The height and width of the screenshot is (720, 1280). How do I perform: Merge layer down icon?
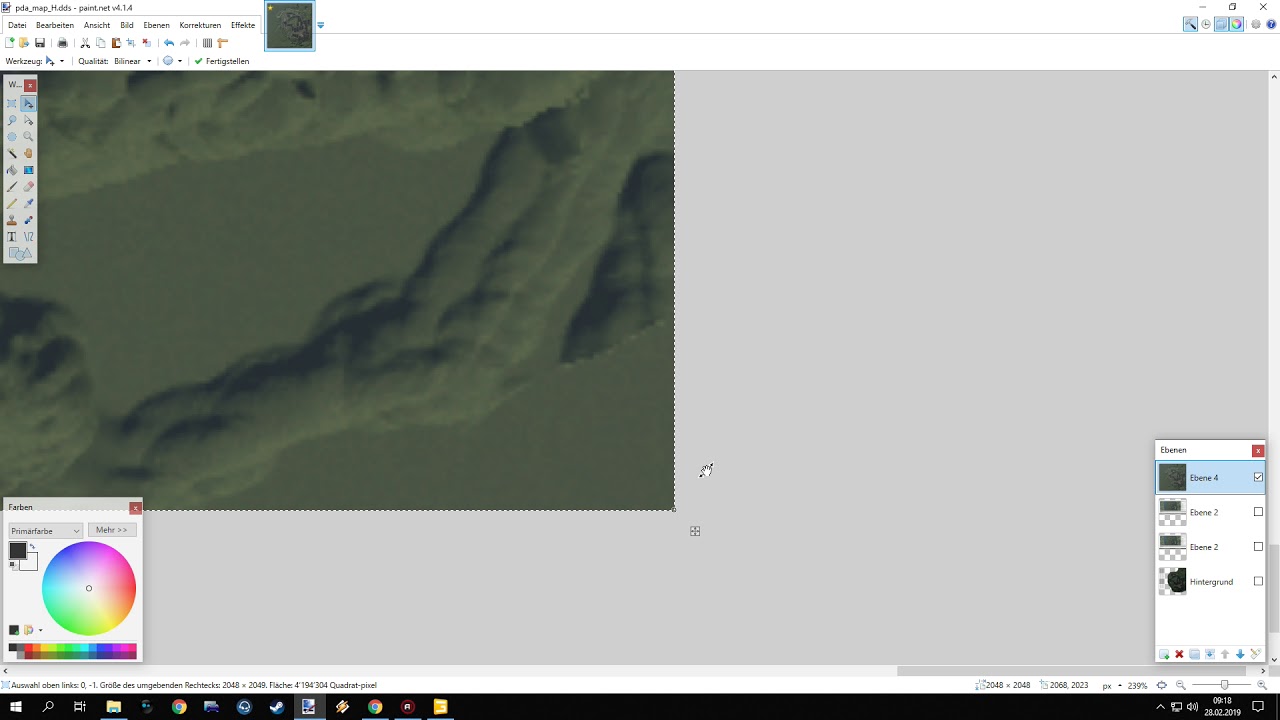pyautogui.click(x=1210, y=654)
